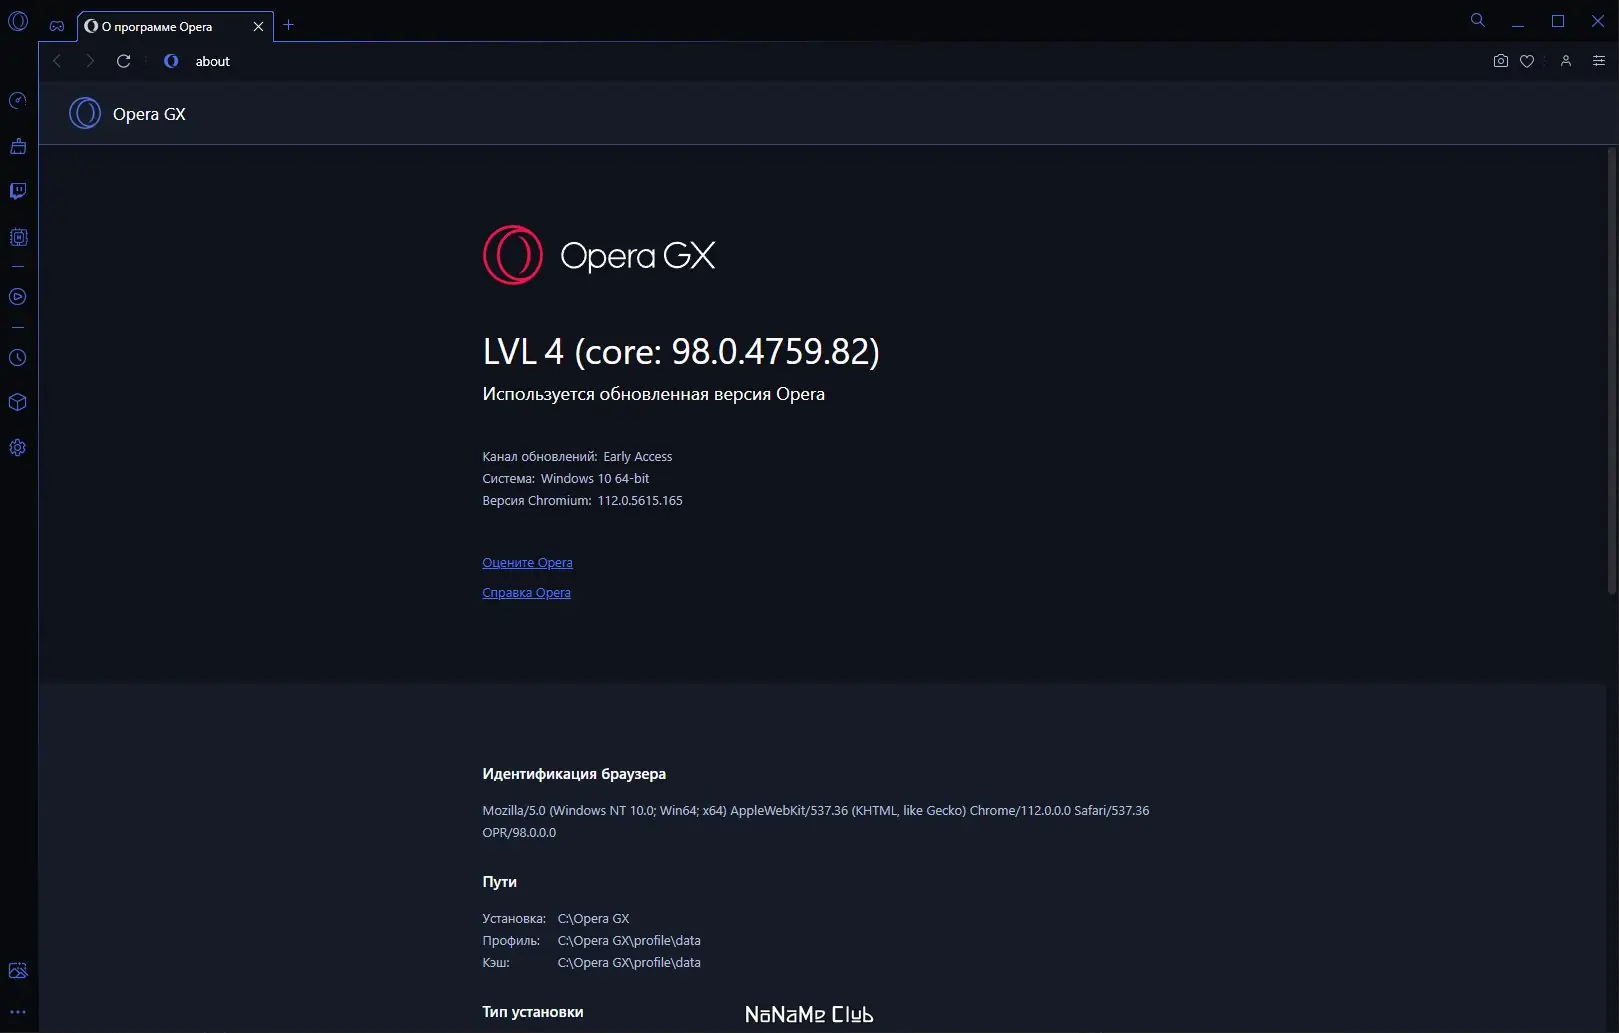
Task: Go forward with the forward arrow
Action: tap(90, 61)
